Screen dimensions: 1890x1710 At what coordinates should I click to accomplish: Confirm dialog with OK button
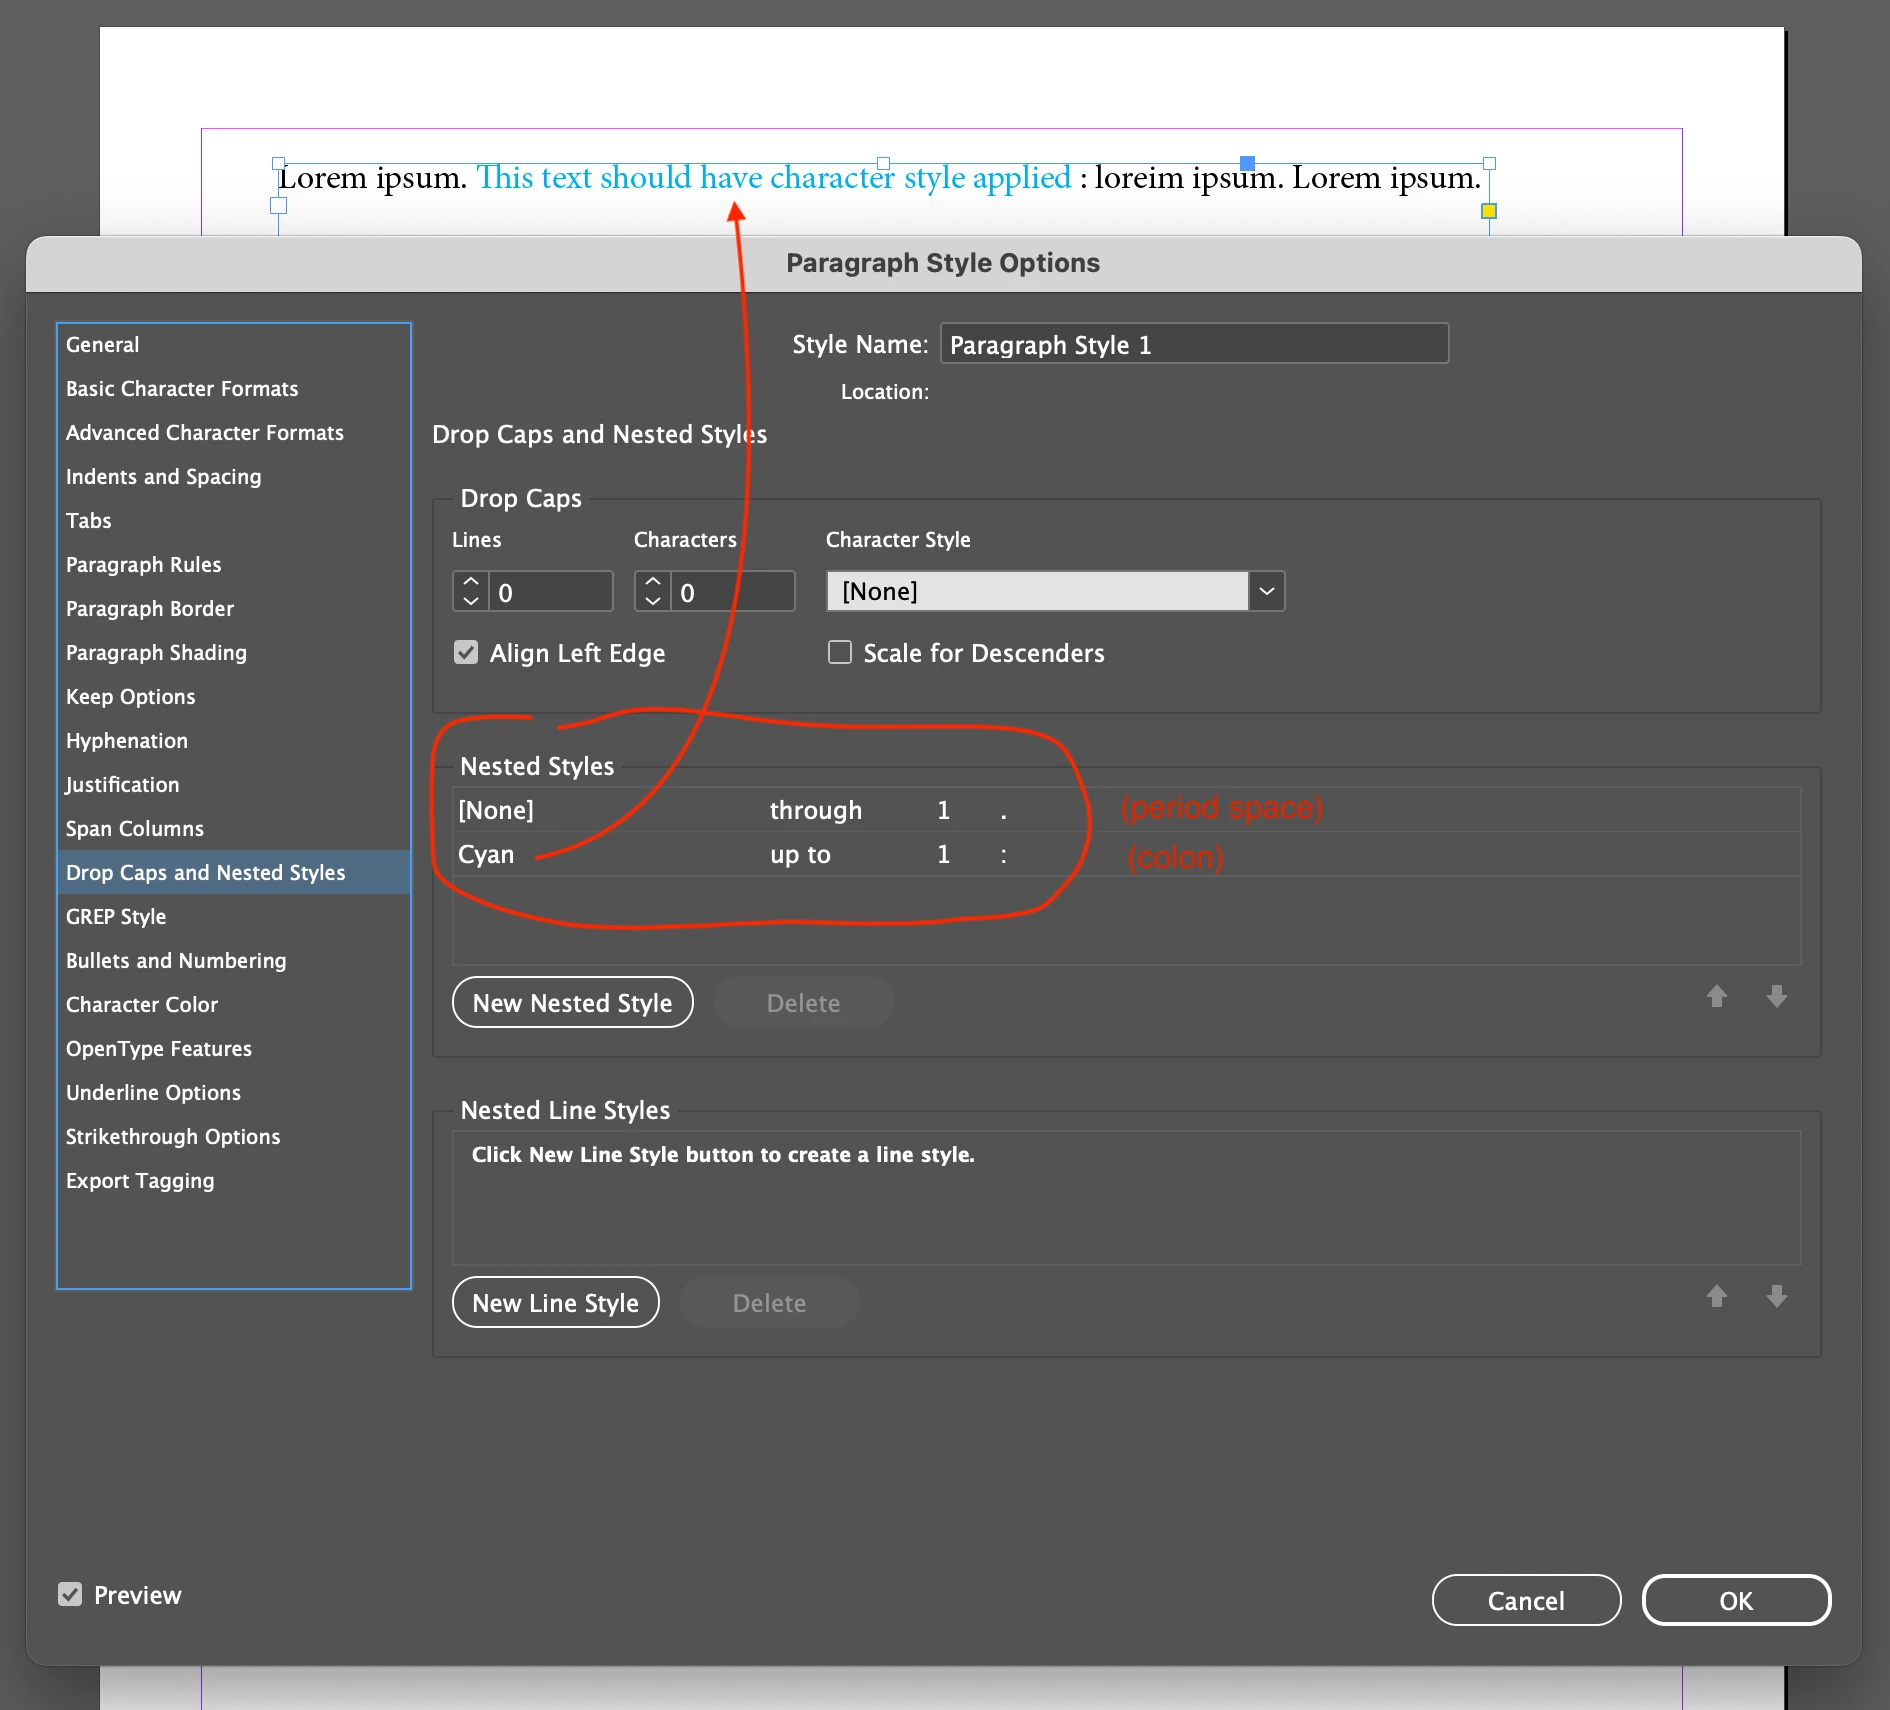(1736, 1600)
